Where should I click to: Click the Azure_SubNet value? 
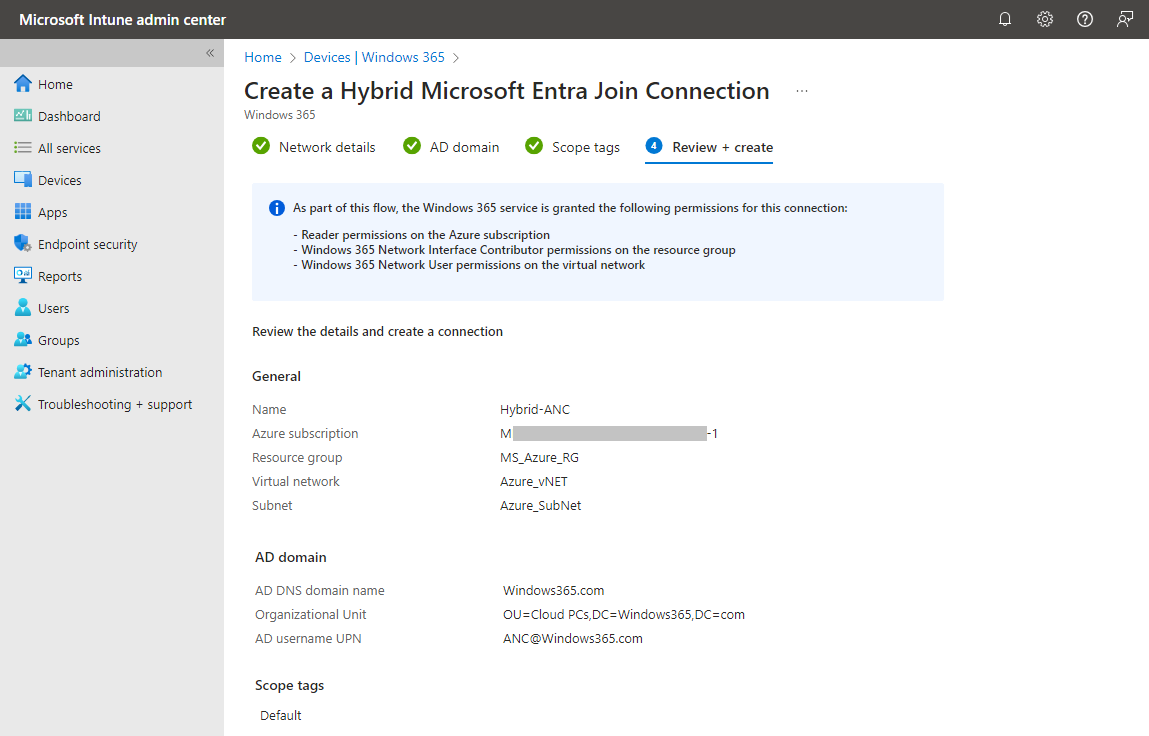541,506
